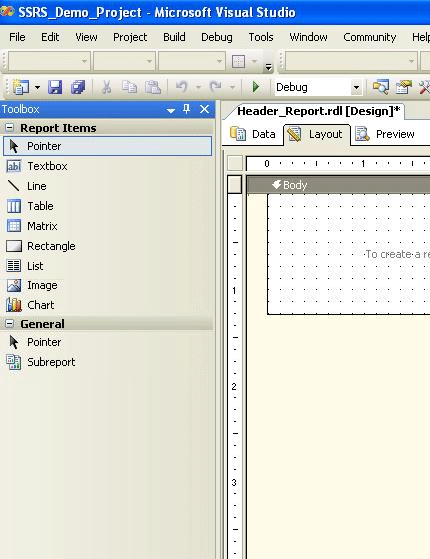Click the Save toolbar icon
The height and width of the screenshot is (559, 430).
click(55, 87)
